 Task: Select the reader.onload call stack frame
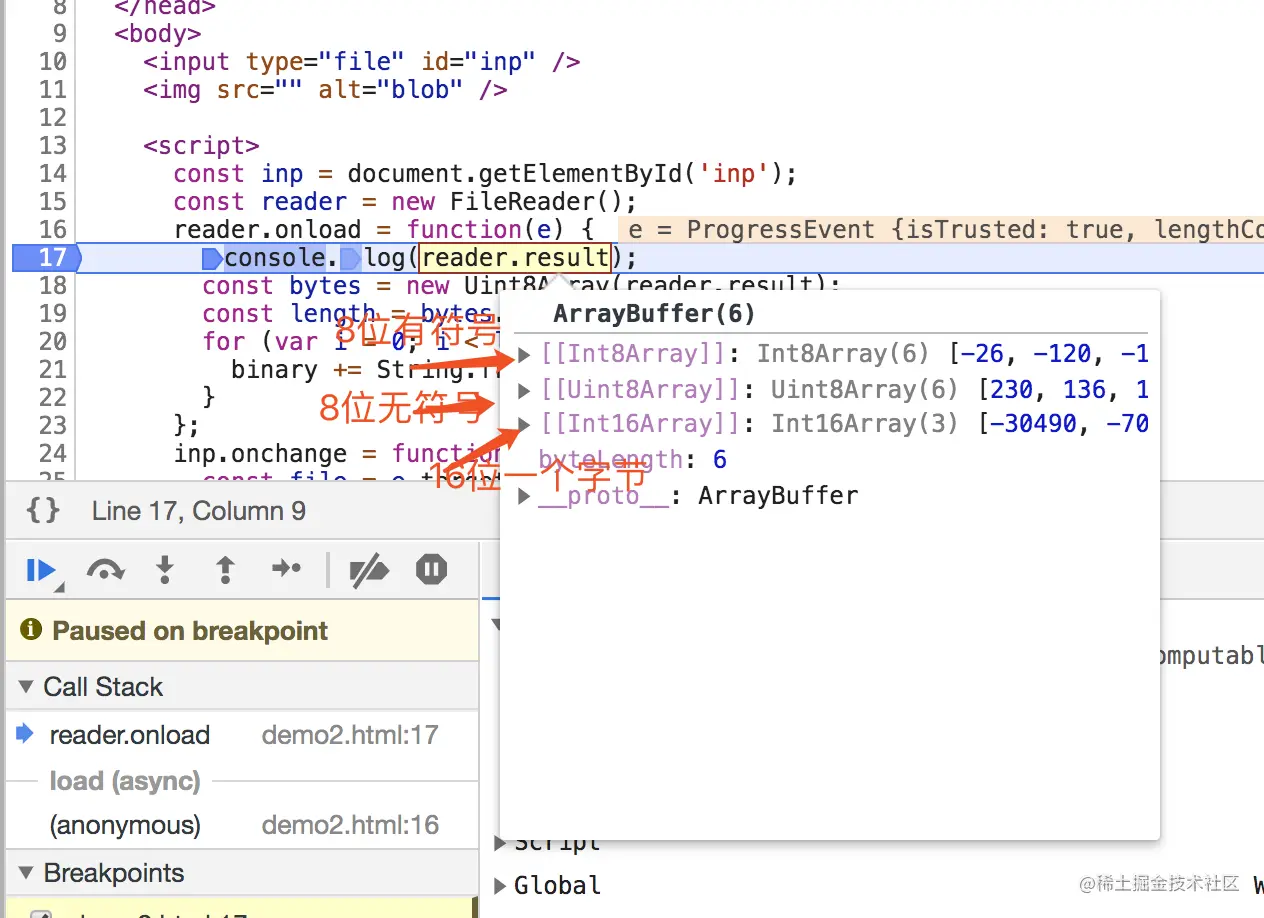coord(242,735)
